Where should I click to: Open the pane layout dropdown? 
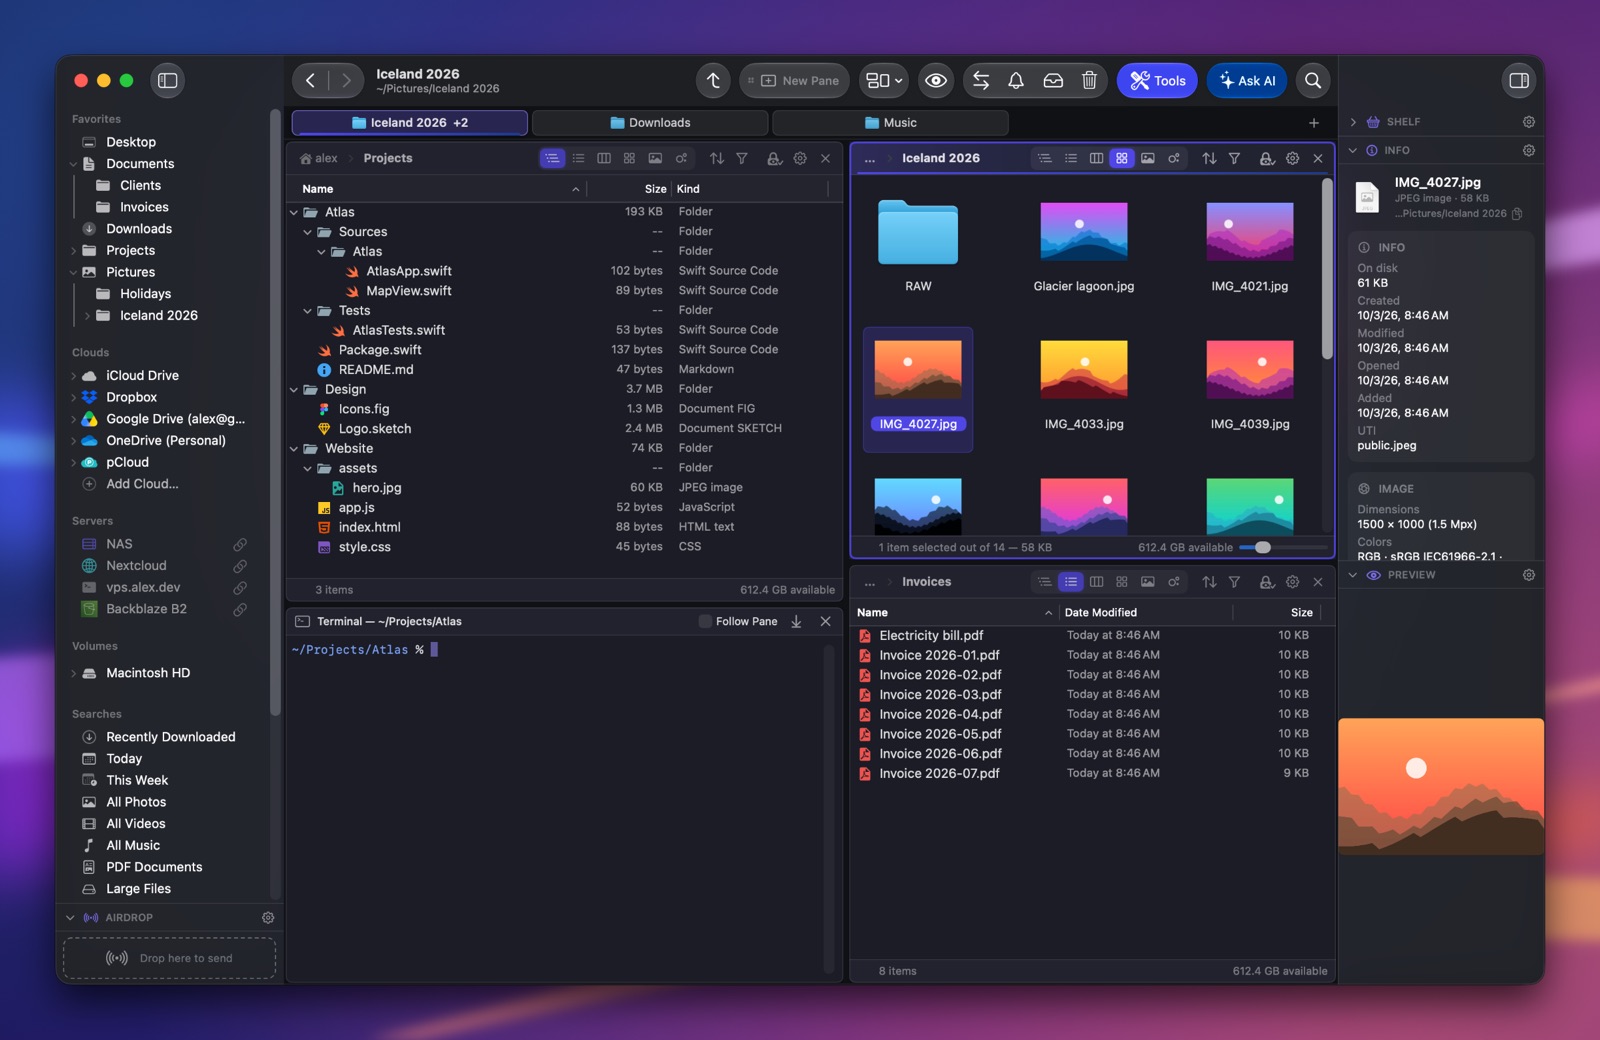click(x=884, y=81)
